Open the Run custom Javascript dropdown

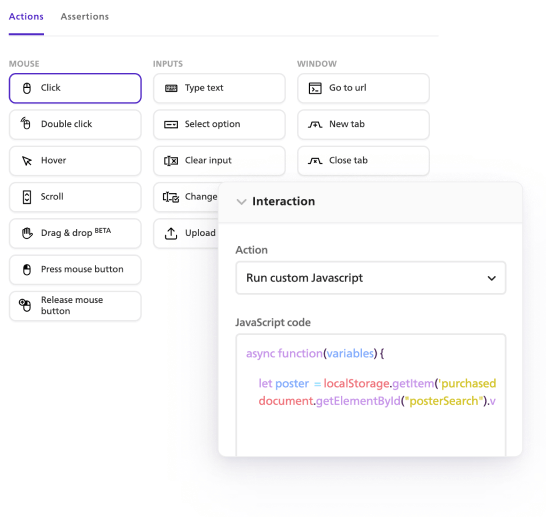click(x=370, y=278)
